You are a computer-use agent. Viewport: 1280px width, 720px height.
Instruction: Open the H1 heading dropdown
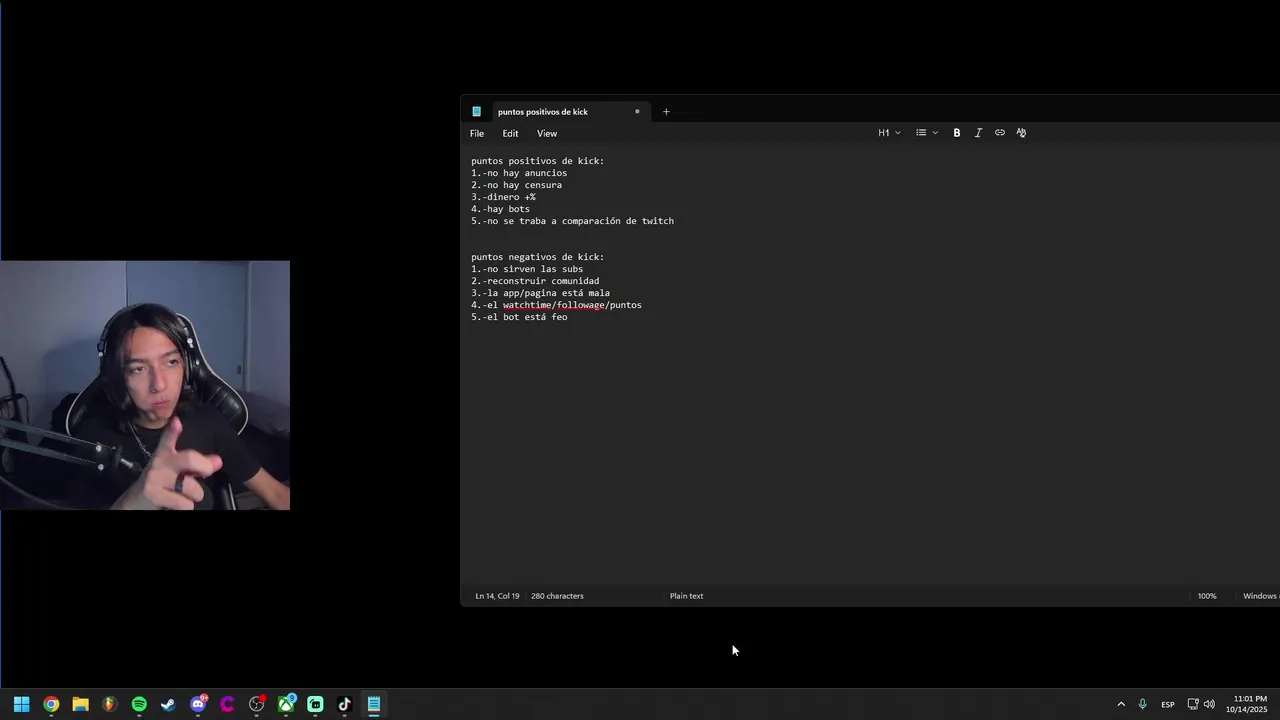point(889,133)
